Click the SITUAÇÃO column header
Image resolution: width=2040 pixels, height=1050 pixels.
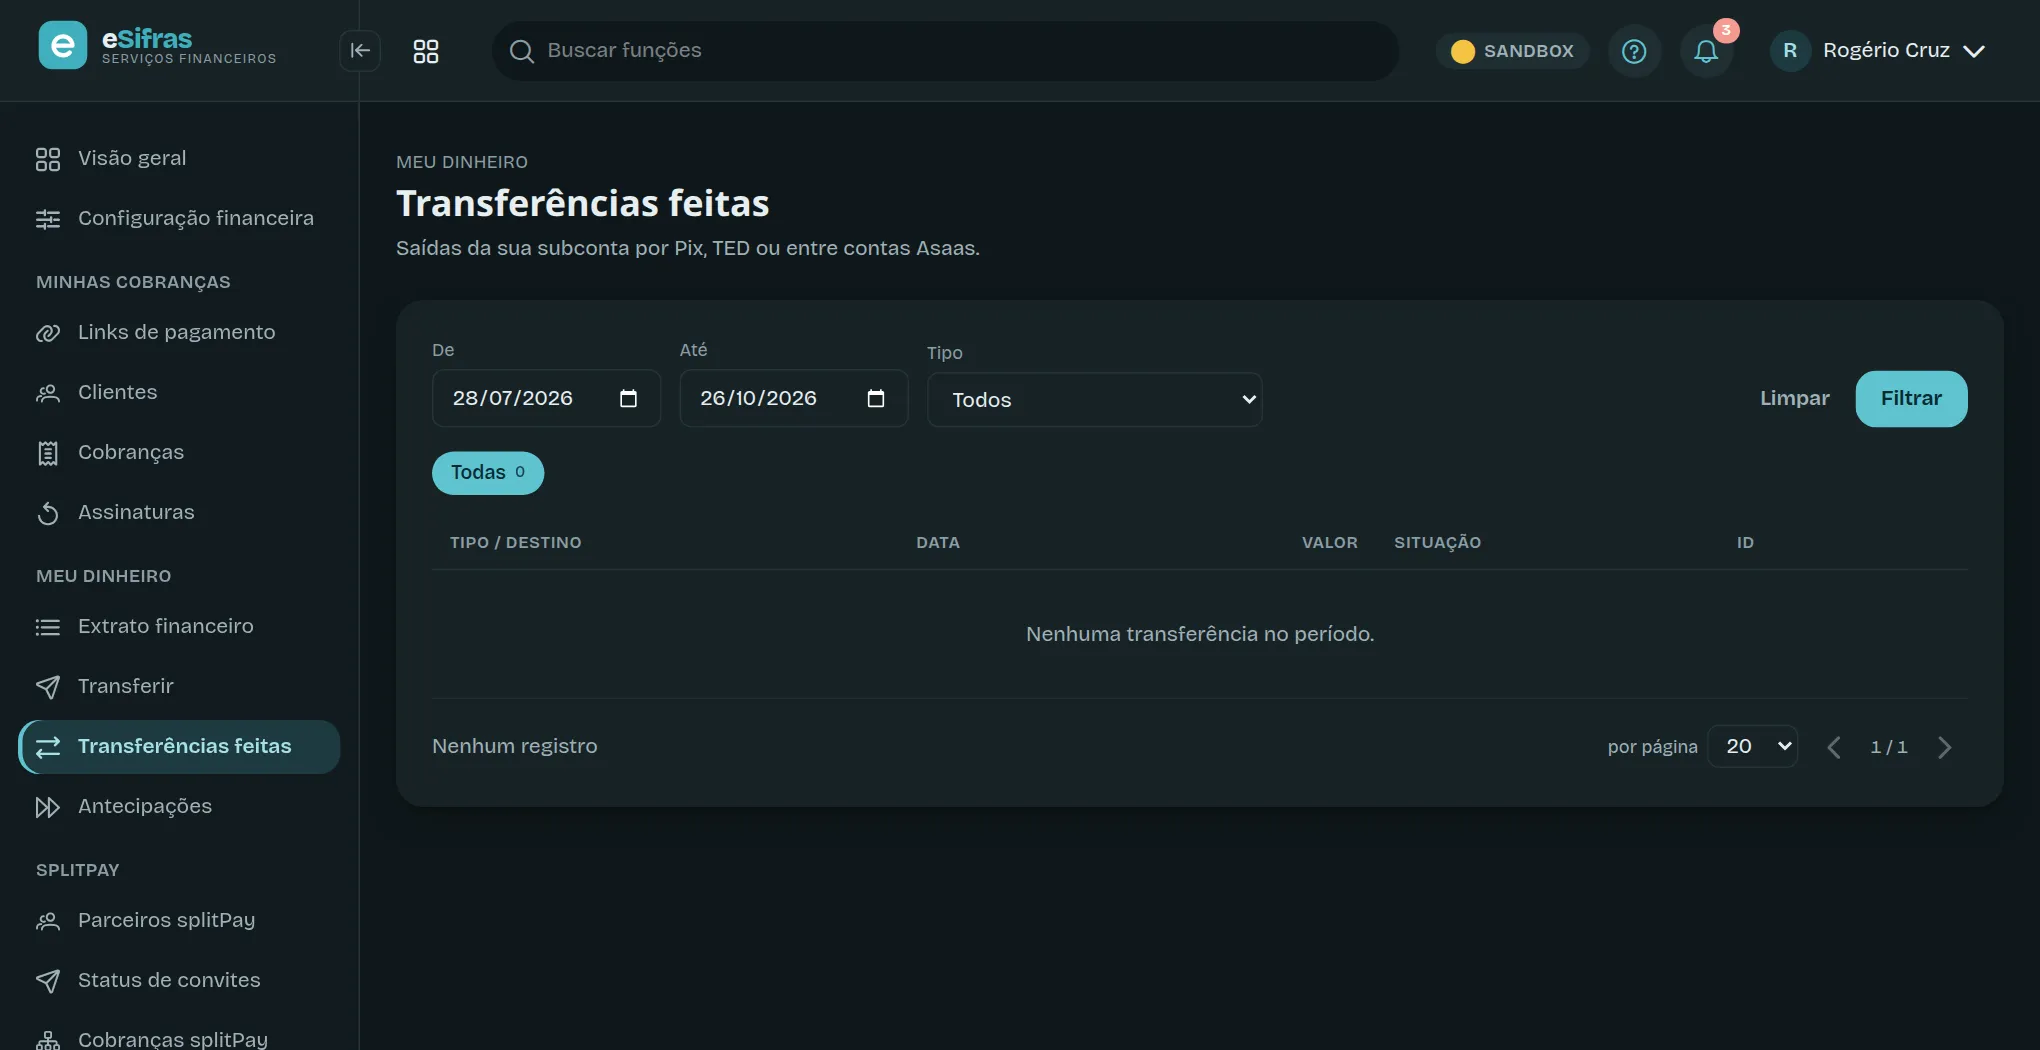pos(1437,543)
